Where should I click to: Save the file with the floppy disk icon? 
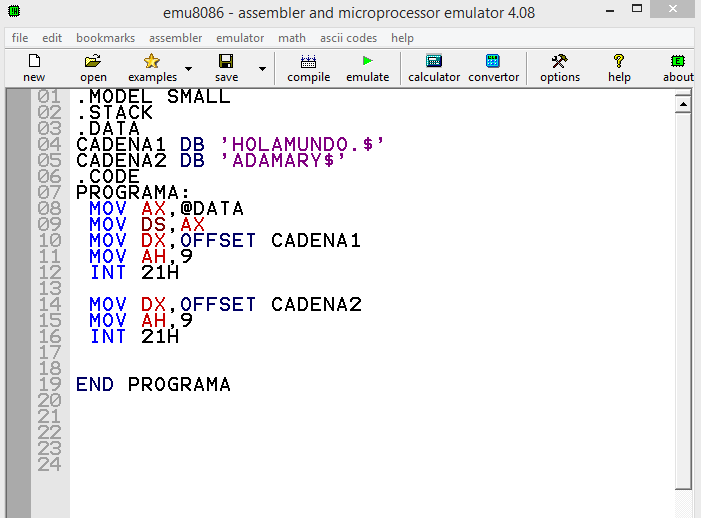226,67
